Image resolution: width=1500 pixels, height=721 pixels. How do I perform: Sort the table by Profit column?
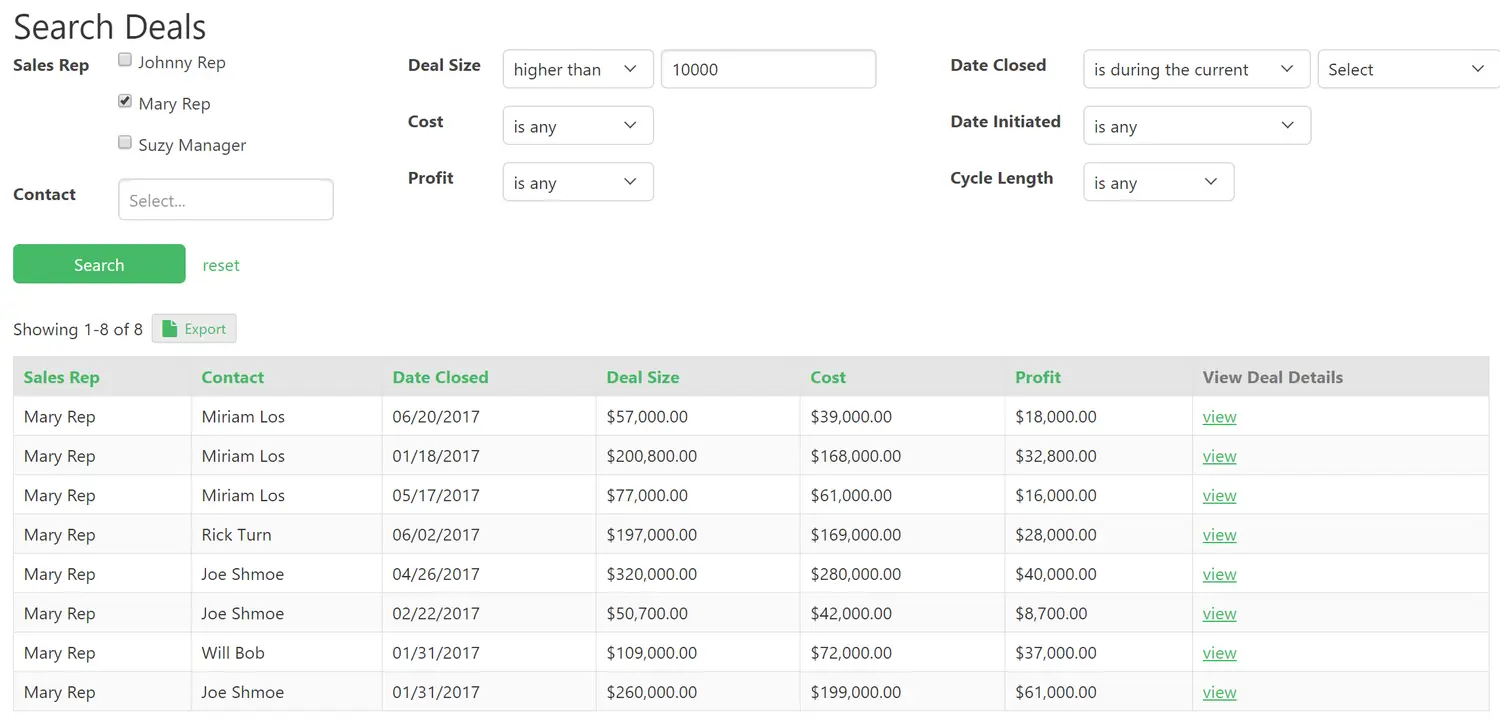click(1038, 377)
